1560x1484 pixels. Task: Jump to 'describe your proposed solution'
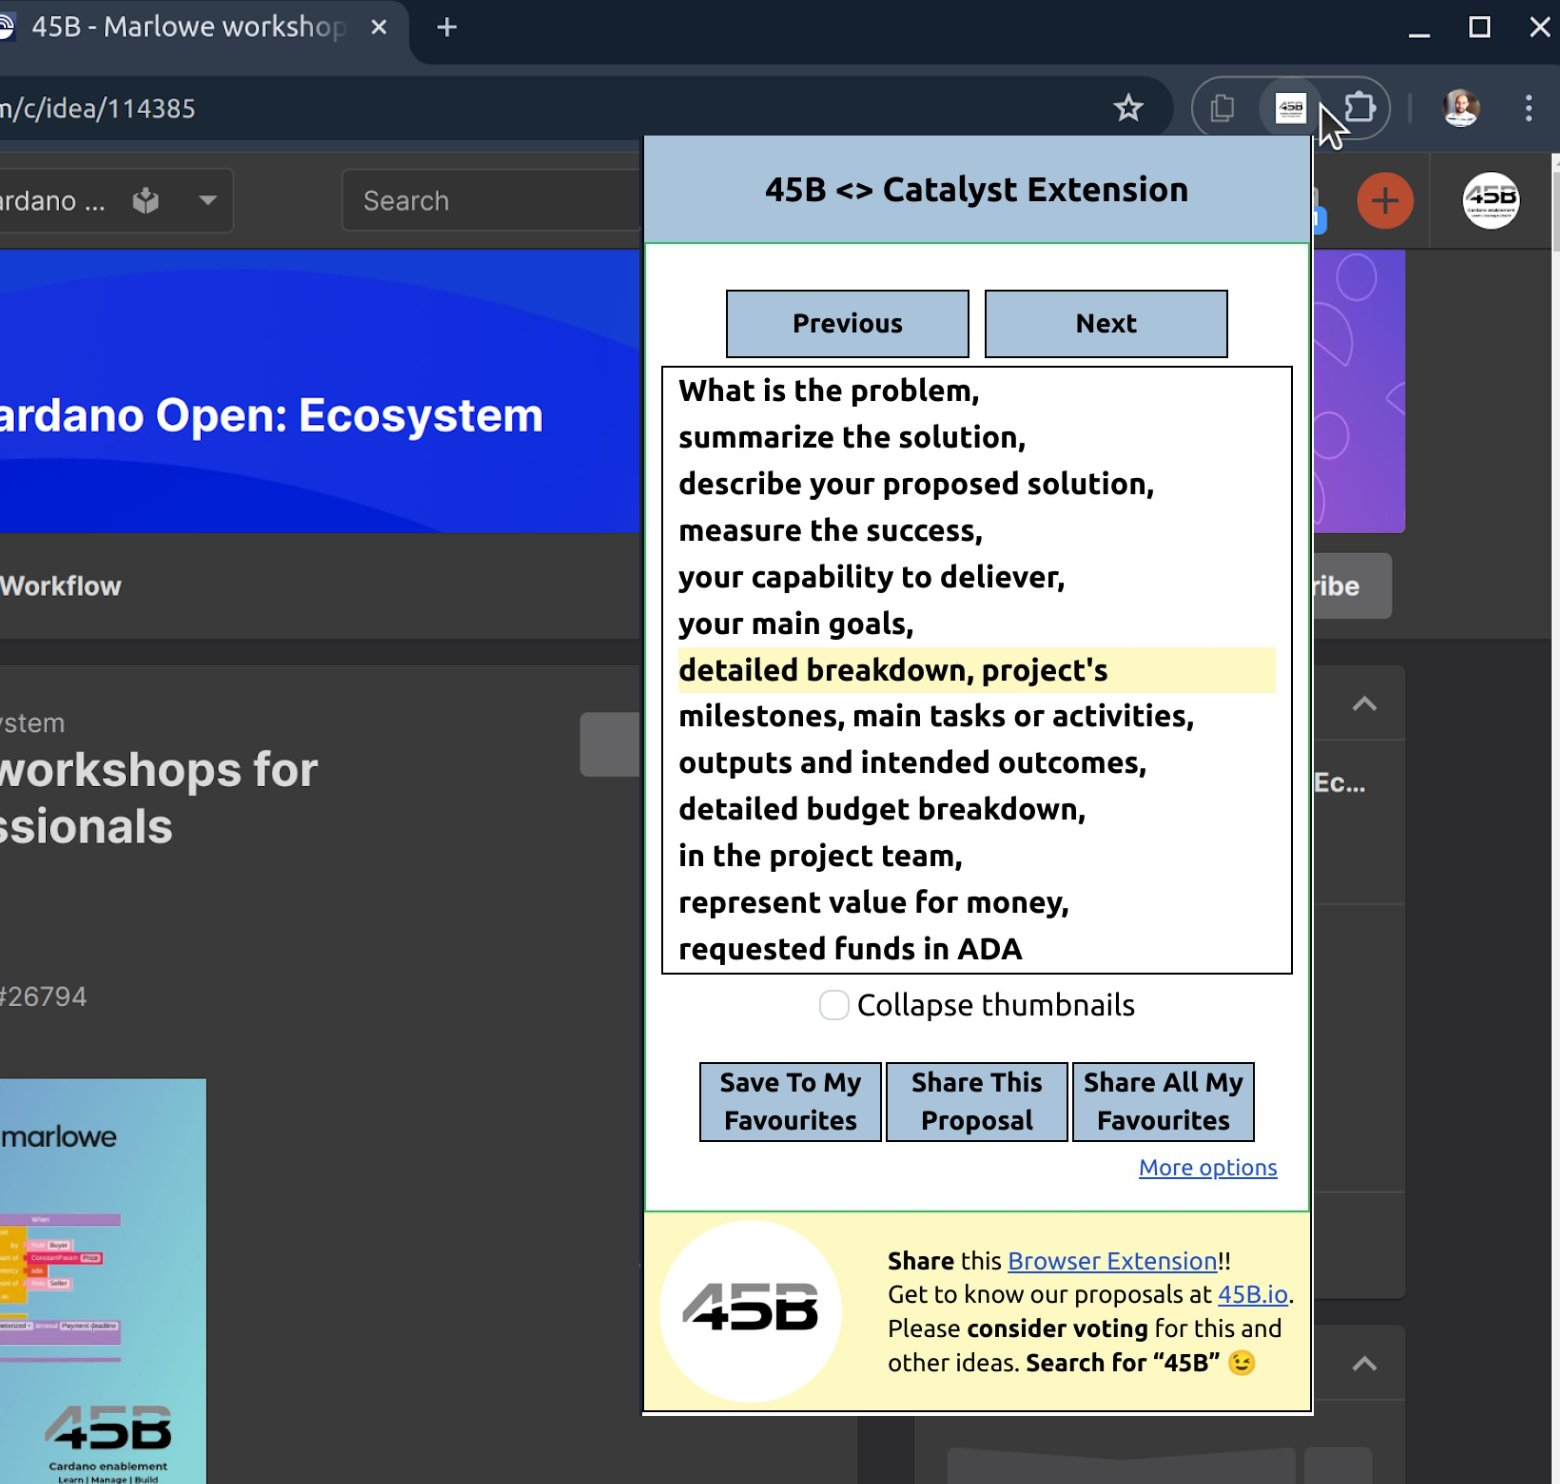(916, 484)
